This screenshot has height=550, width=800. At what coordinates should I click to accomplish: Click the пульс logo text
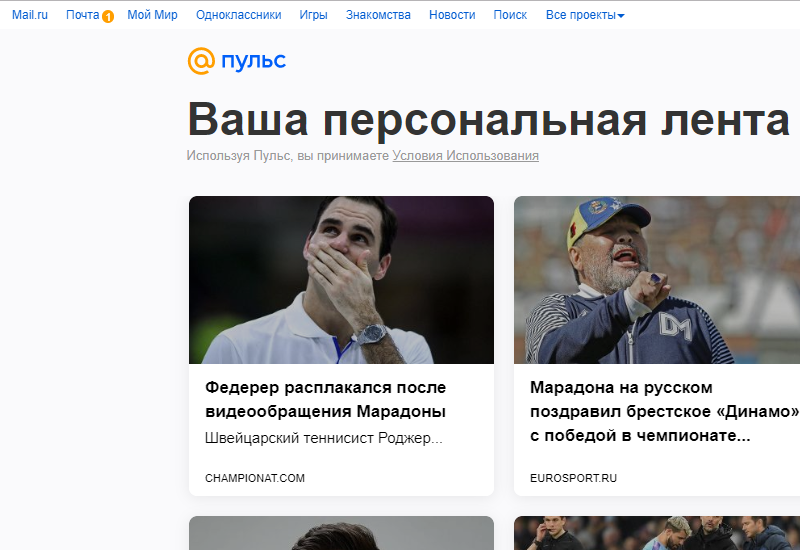(x=253, y=61)
